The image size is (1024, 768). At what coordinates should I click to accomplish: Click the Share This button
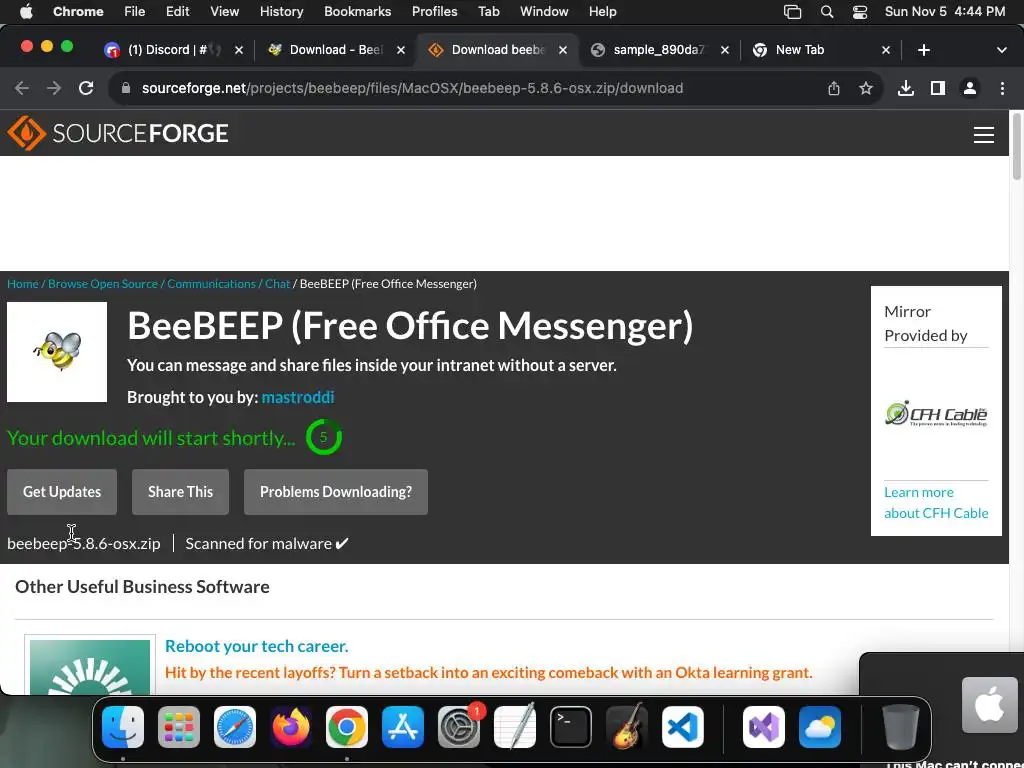pyautogui.click(x=180, y=492)
